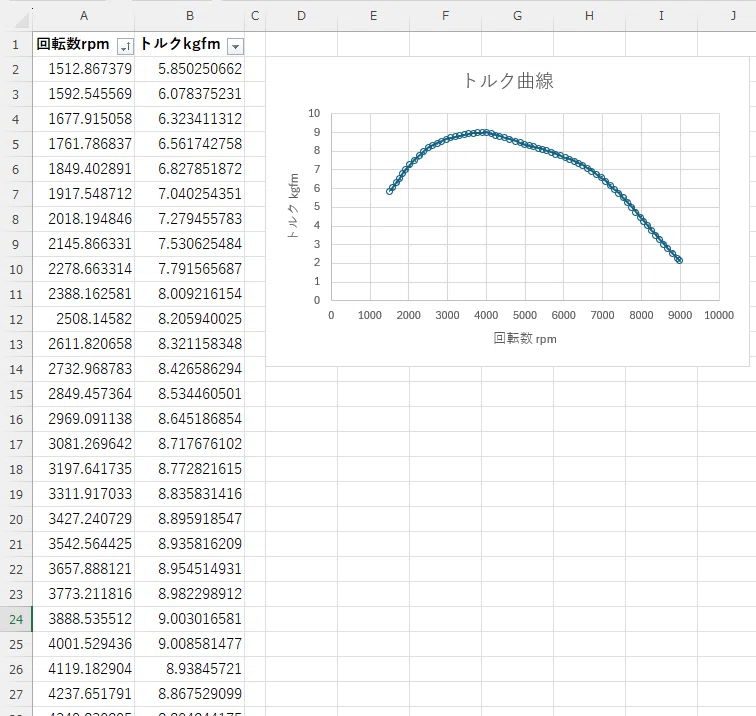Select column I header
Image resolution: width=756 pixels, height=716 pixels.
pos(661,16)
